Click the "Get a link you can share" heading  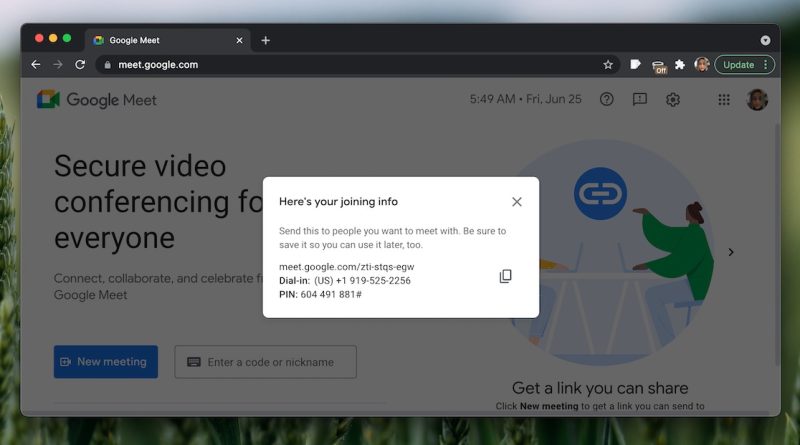pyautogui.click(x=600, y=388)
